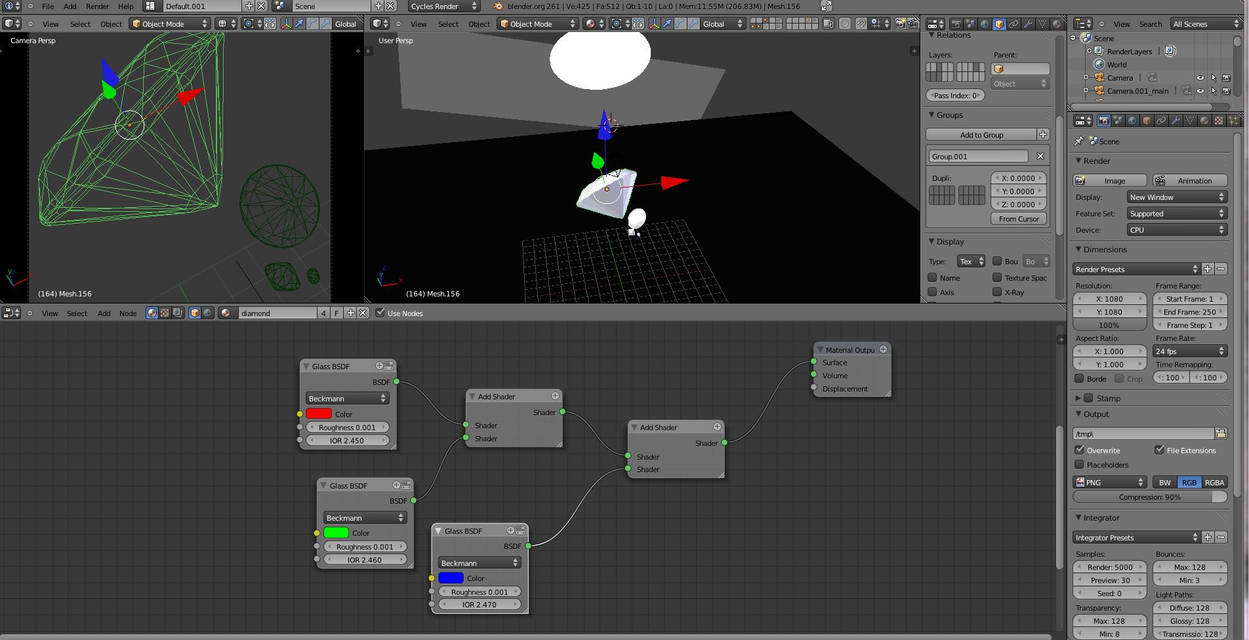Viewport: 1249px width, 640px height.
Task: Open the Add menu in node editor
Action: point(104,313)
